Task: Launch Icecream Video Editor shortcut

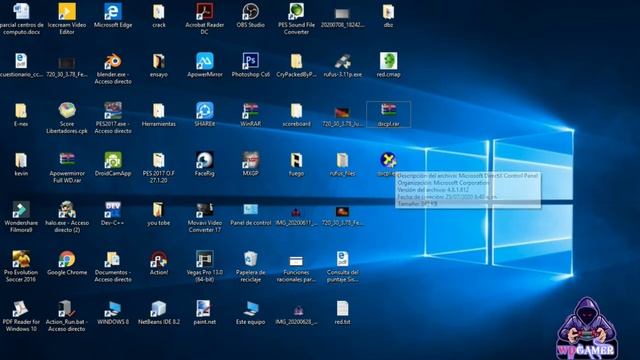Action: click(67, 18)
